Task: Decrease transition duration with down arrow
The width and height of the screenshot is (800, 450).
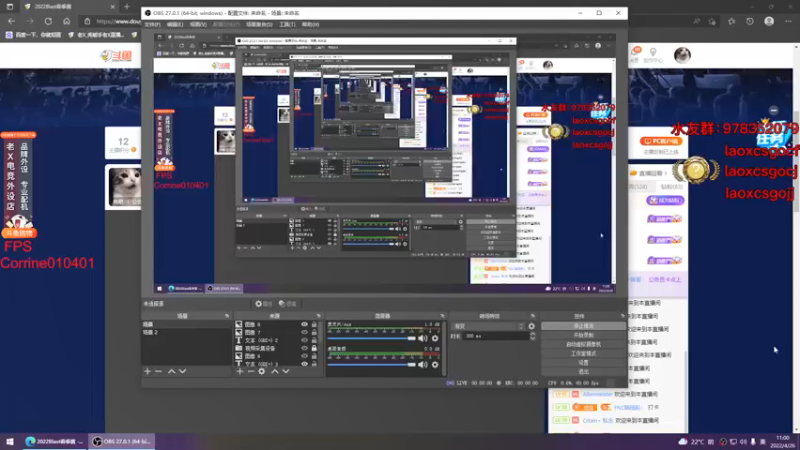Action: [x=533, y=338]
